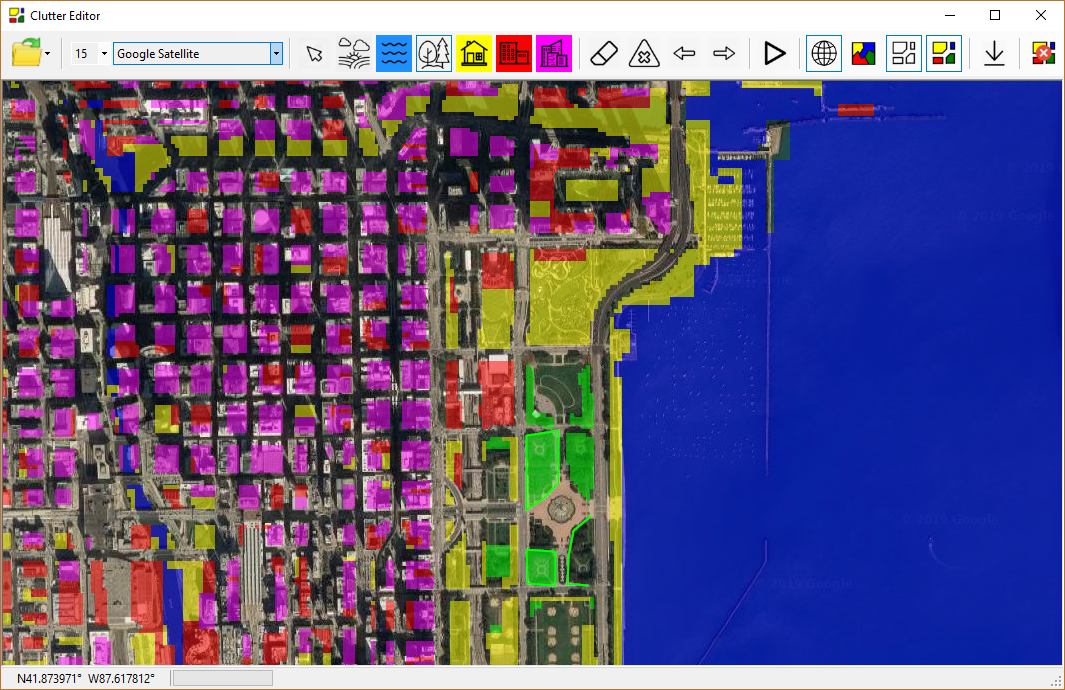
Task: Select the pointer selection tool
Action: coord(313,53)
